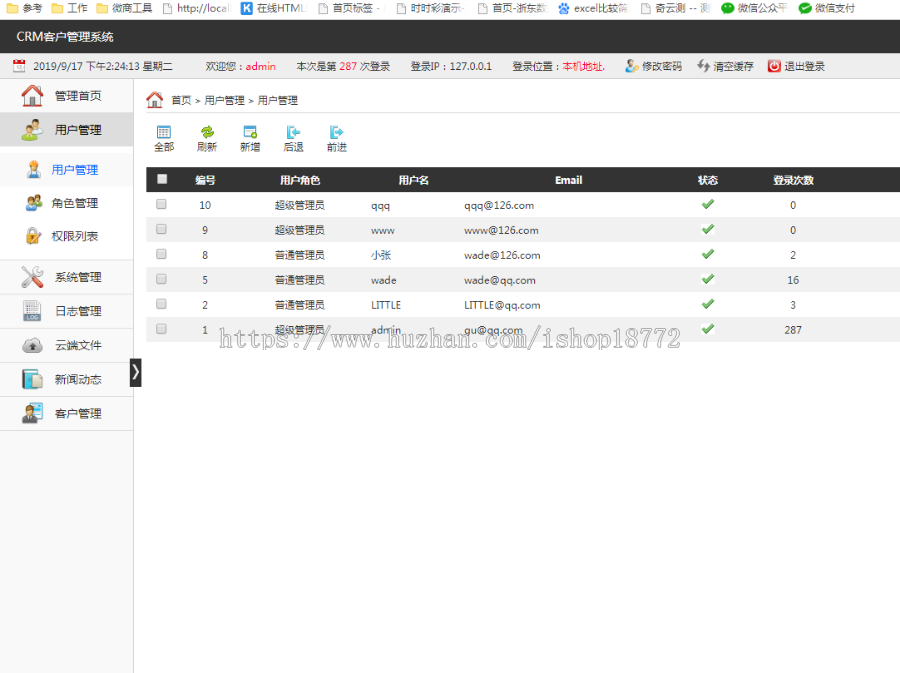The image size is (900, 673).
Task: Click 退出登录 logout link
Action: tap(796, 67)
